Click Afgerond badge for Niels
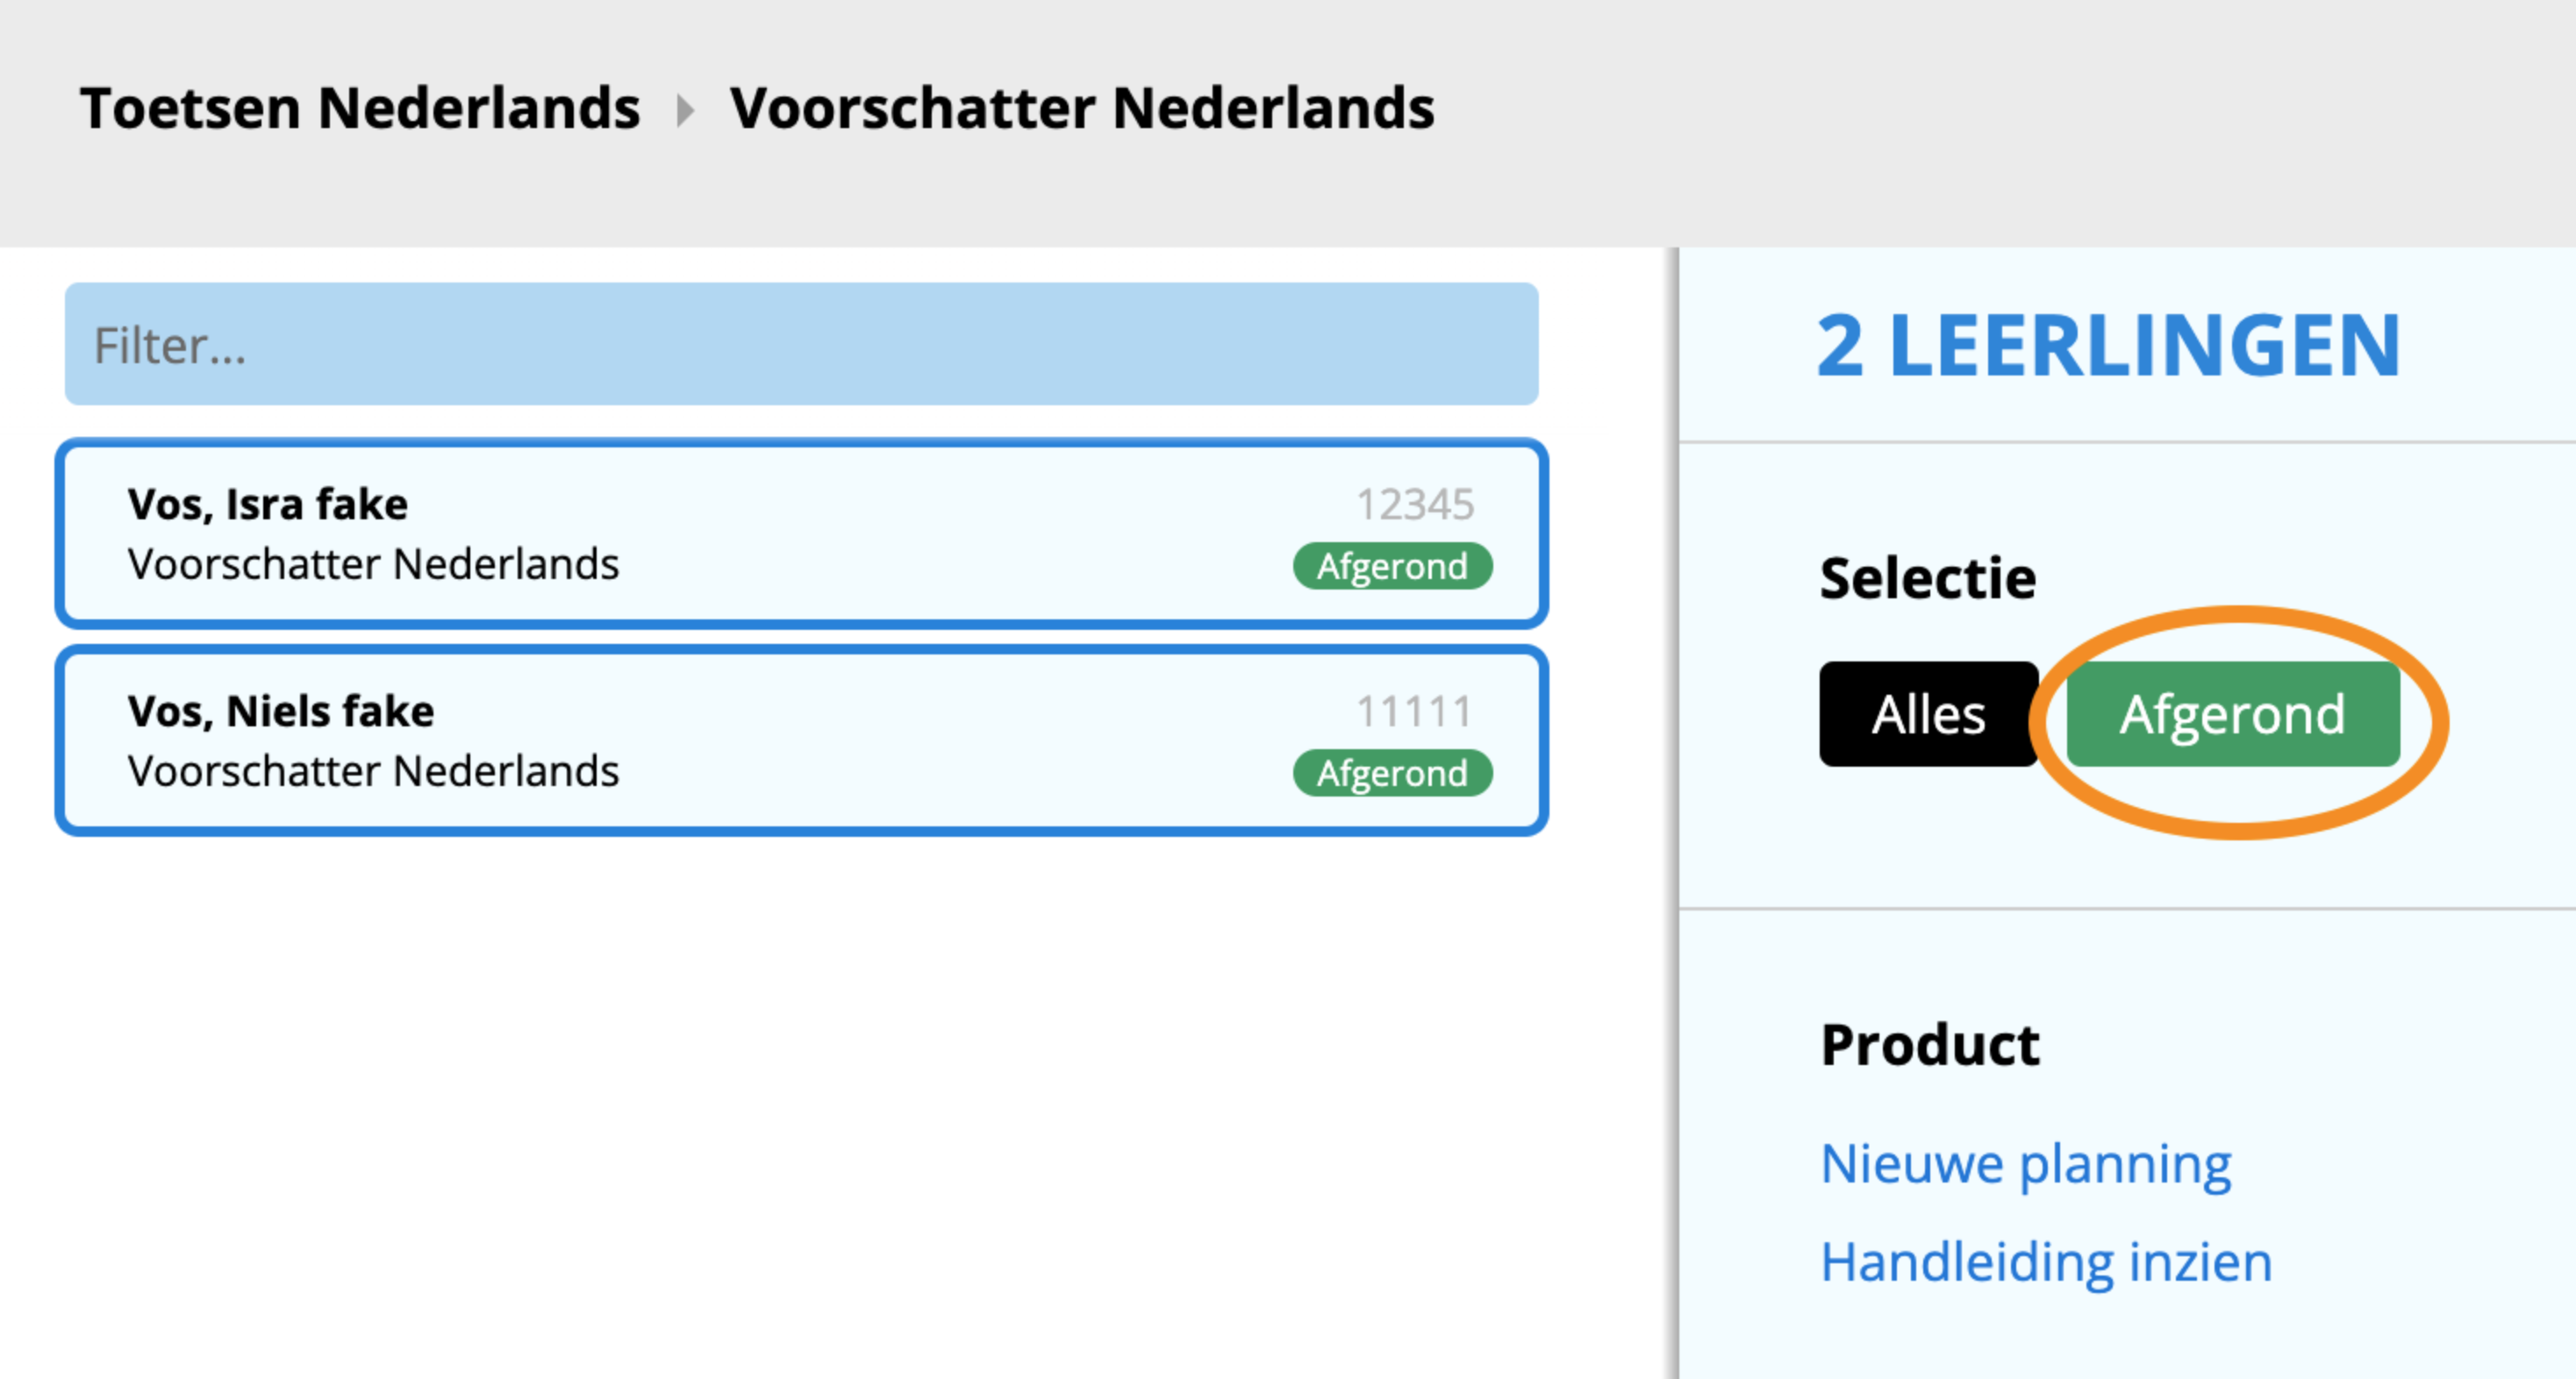This screenshot has width=2576, height=1379. coord(1392,773)
